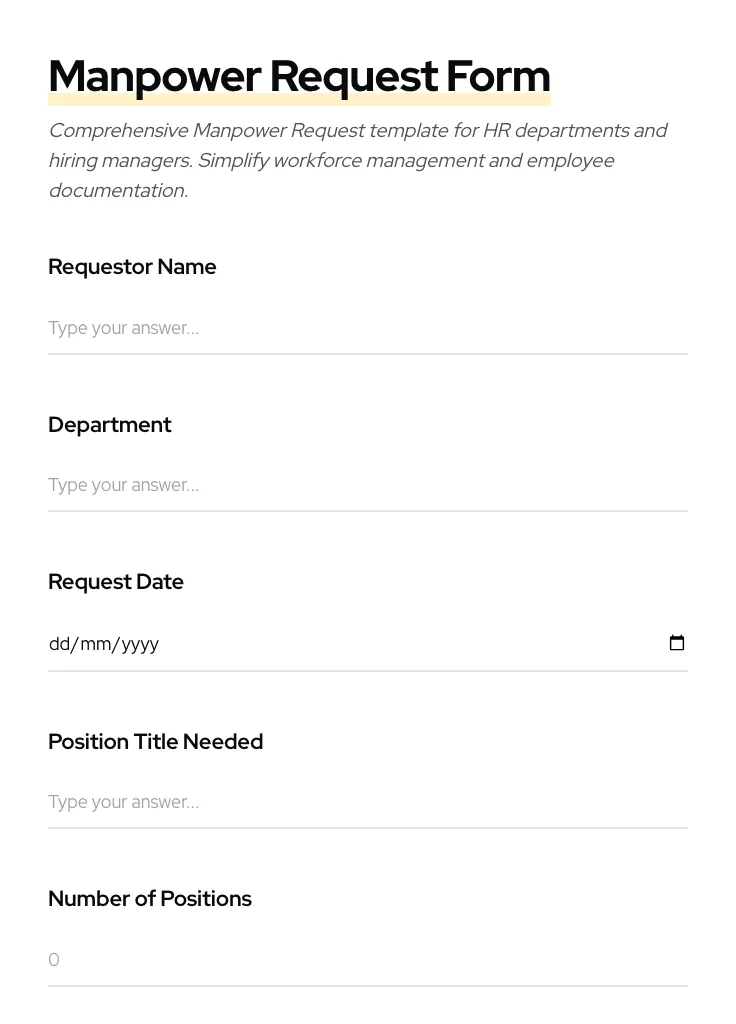Select the form description paragraph

[x=358, y=160]
